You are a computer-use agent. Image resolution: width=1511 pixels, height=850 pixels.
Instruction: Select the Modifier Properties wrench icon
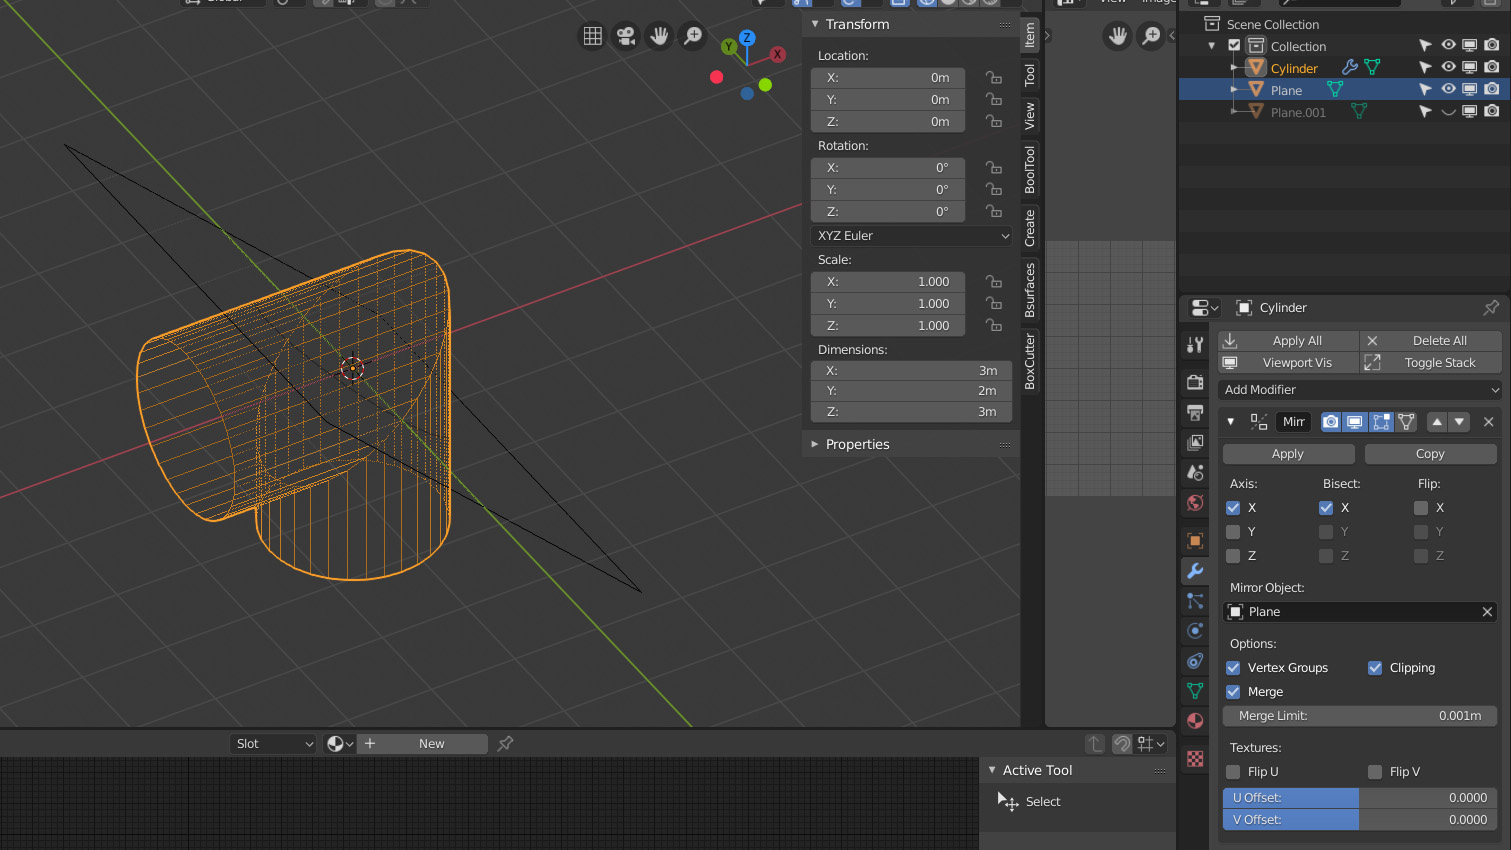coord(1195,571)
